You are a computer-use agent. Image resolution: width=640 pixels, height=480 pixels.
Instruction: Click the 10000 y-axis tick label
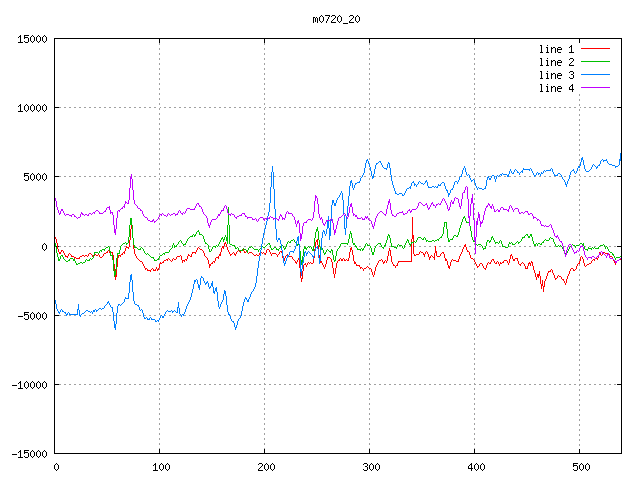[30, 108]
